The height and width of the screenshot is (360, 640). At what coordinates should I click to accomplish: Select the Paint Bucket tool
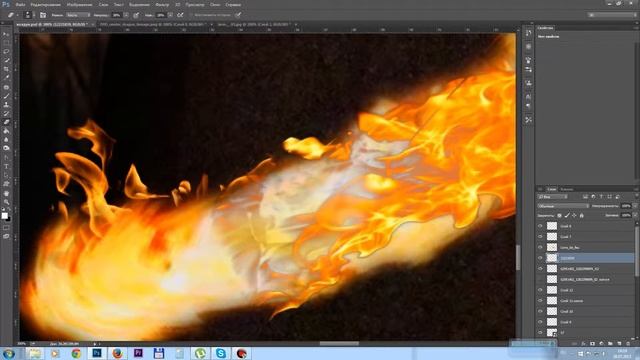pyautogui.click(x=6, y=131)
